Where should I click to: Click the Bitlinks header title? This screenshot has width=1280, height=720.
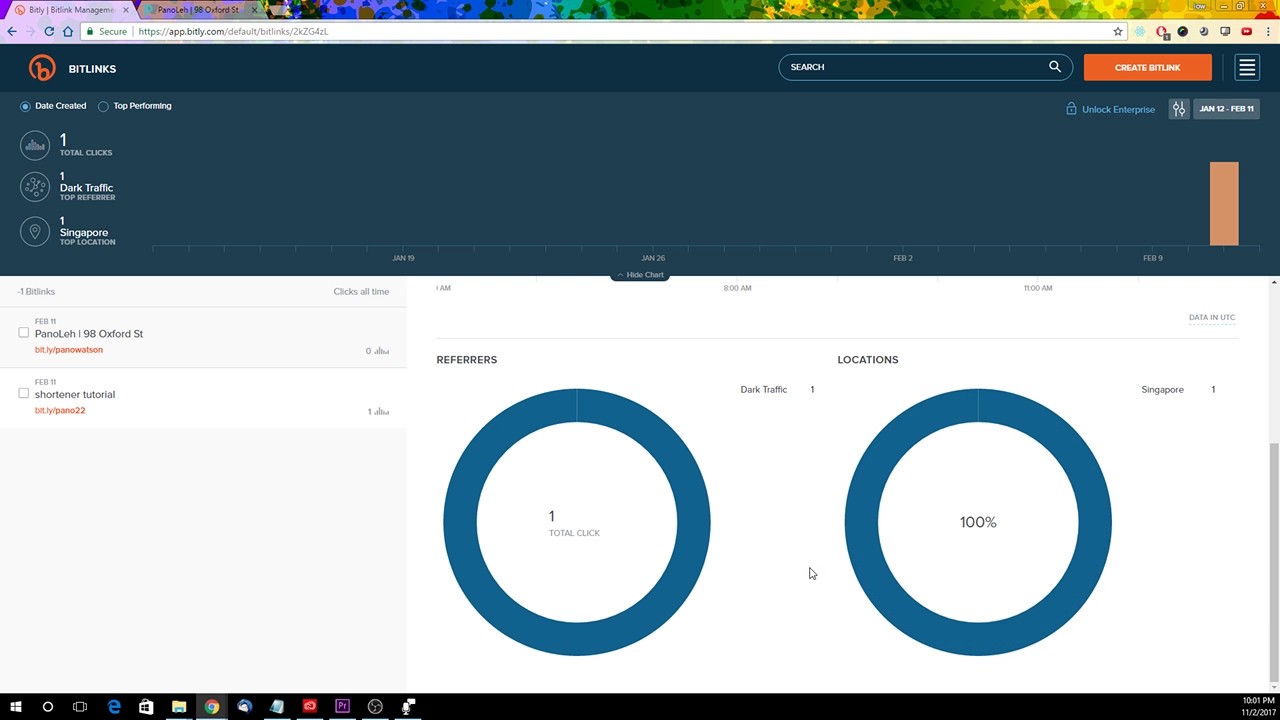click(x=93, y=69)
